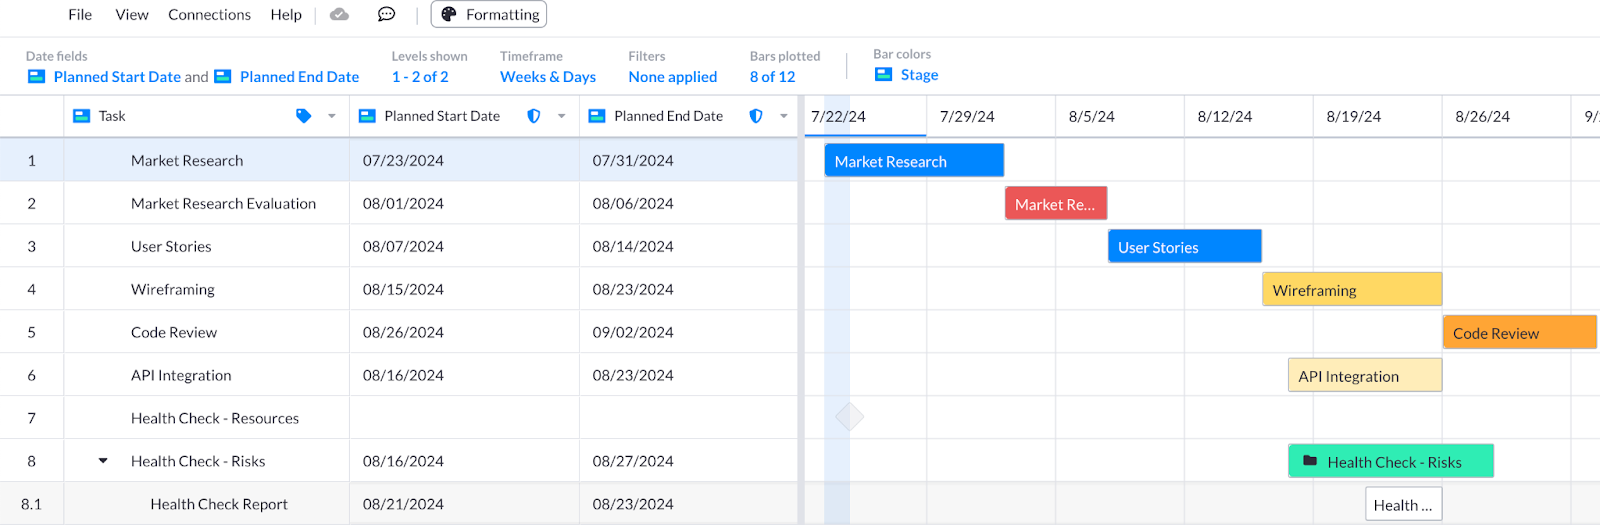Open the Task column dropdown arrow

pos(332,116)
